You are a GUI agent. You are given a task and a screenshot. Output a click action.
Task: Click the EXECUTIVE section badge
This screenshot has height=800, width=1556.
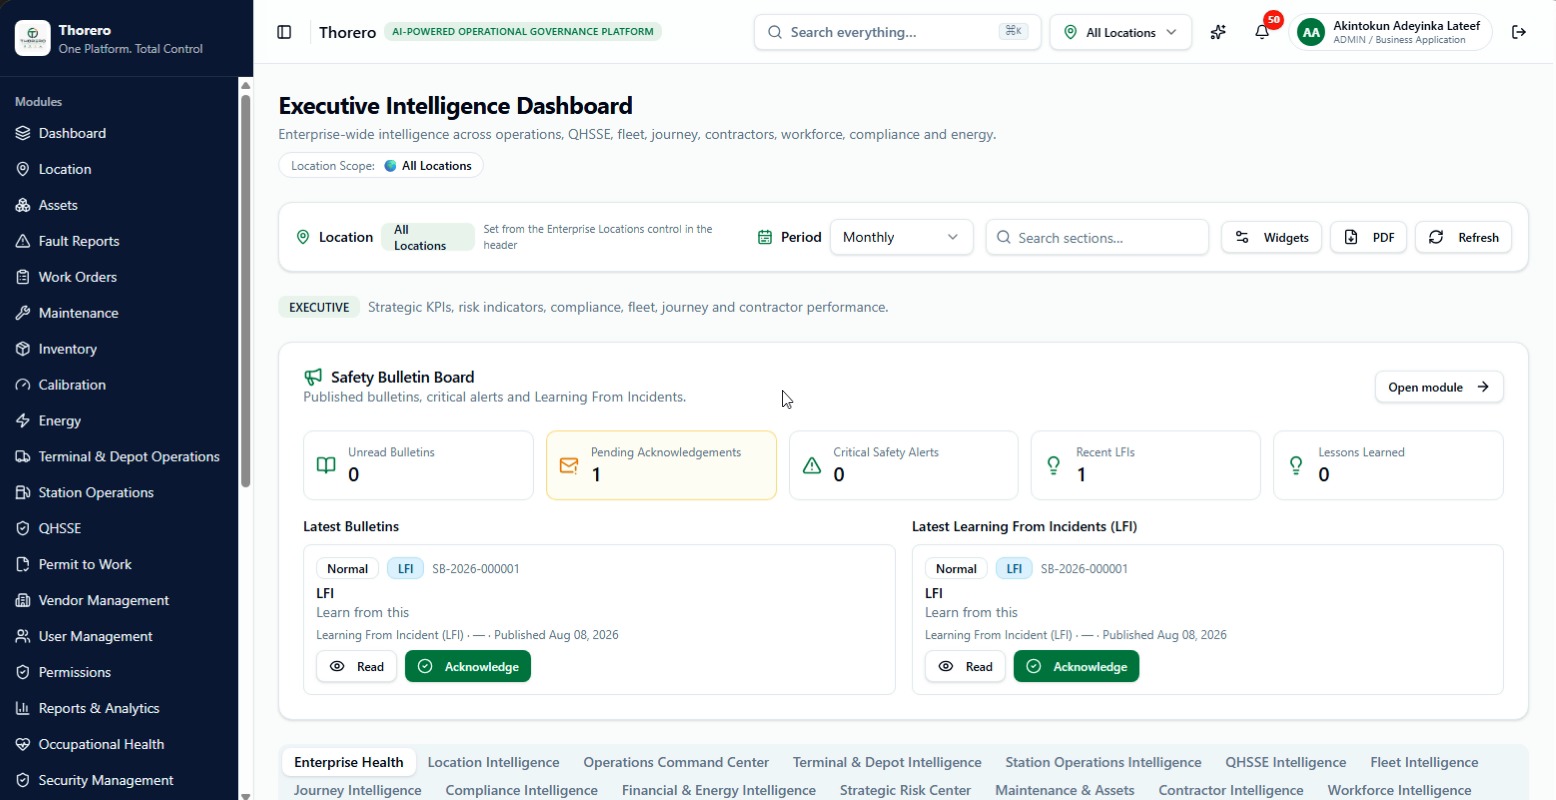coord(319,307)
